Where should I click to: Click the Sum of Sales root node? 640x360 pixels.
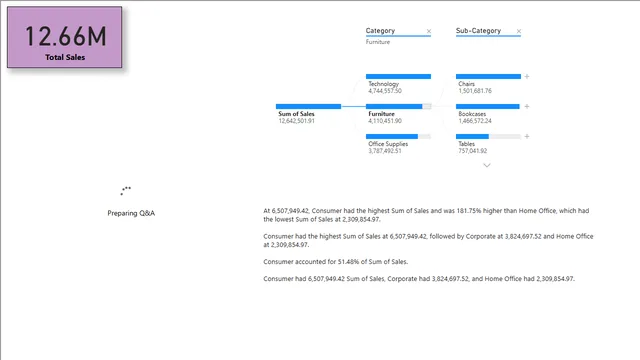tap(308, 113)
